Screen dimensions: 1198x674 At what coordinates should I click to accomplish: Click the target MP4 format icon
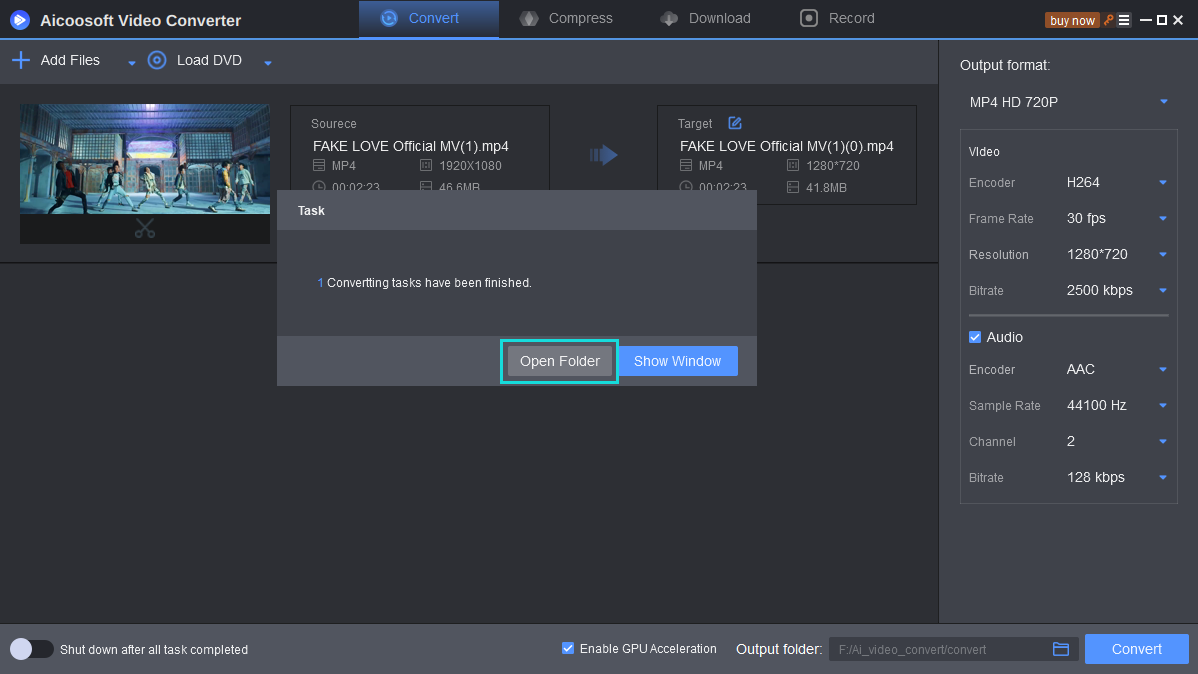[685, 165]
